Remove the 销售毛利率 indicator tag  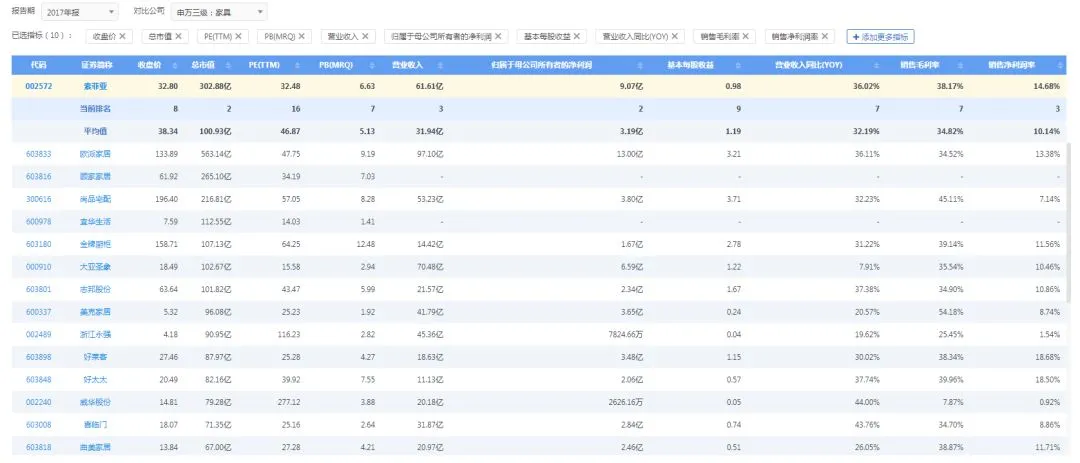[745, 37]
